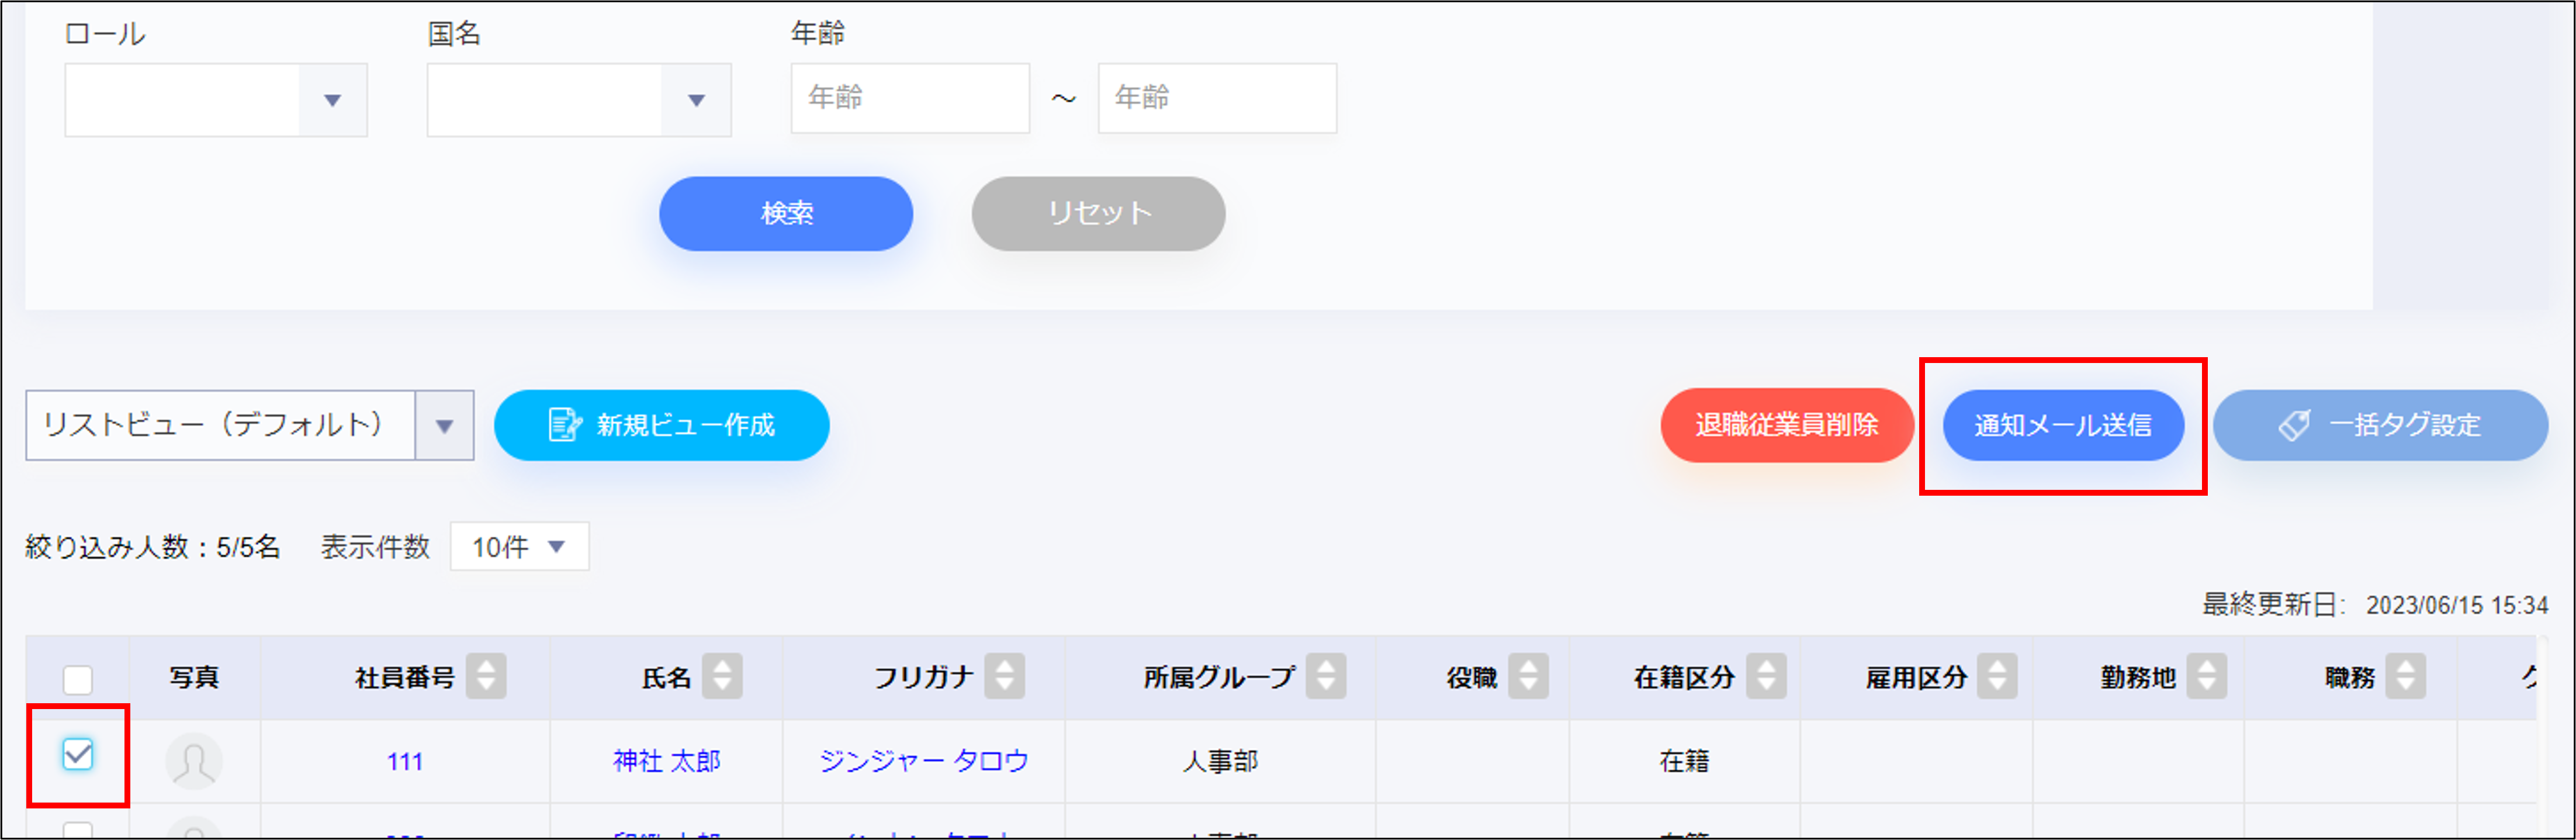This screenshot has height=840, width=2576.
Task: Open 神社 太郎's profile photo placeholder
Action: (x=194, y=762)
